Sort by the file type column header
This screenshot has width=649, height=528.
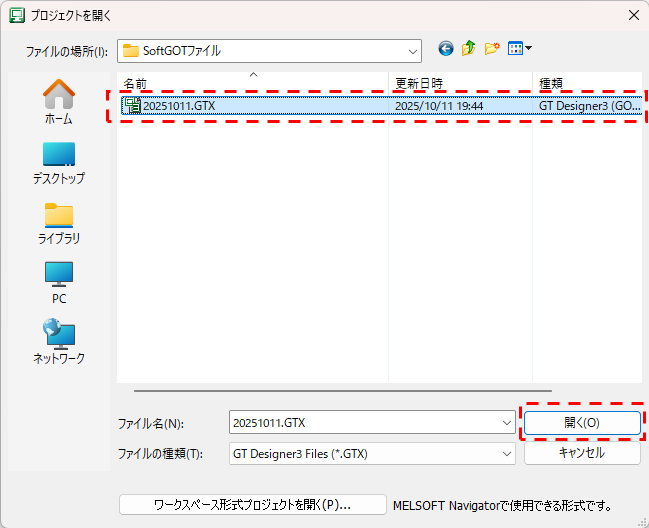588,83
